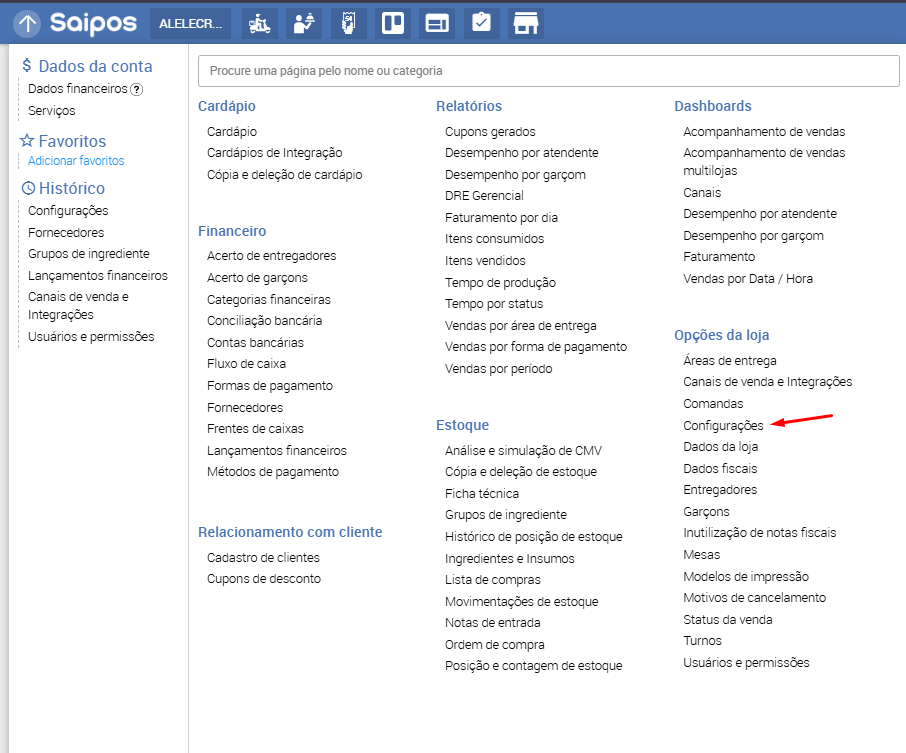The height and width of the screenshot is (753, 906).
Task: Open DRE Gerencial report
Action: (484, 196)
